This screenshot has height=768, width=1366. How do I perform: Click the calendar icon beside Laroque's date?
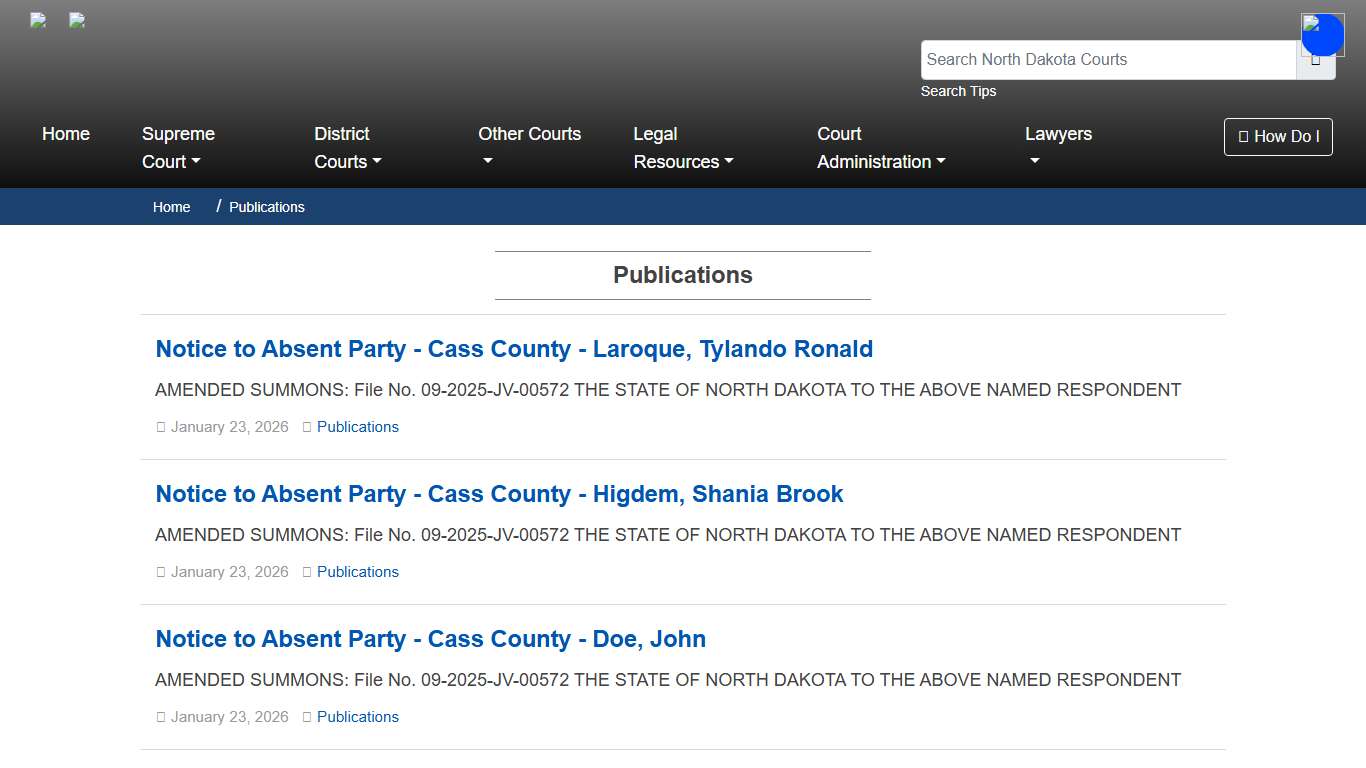pos(161,427)
